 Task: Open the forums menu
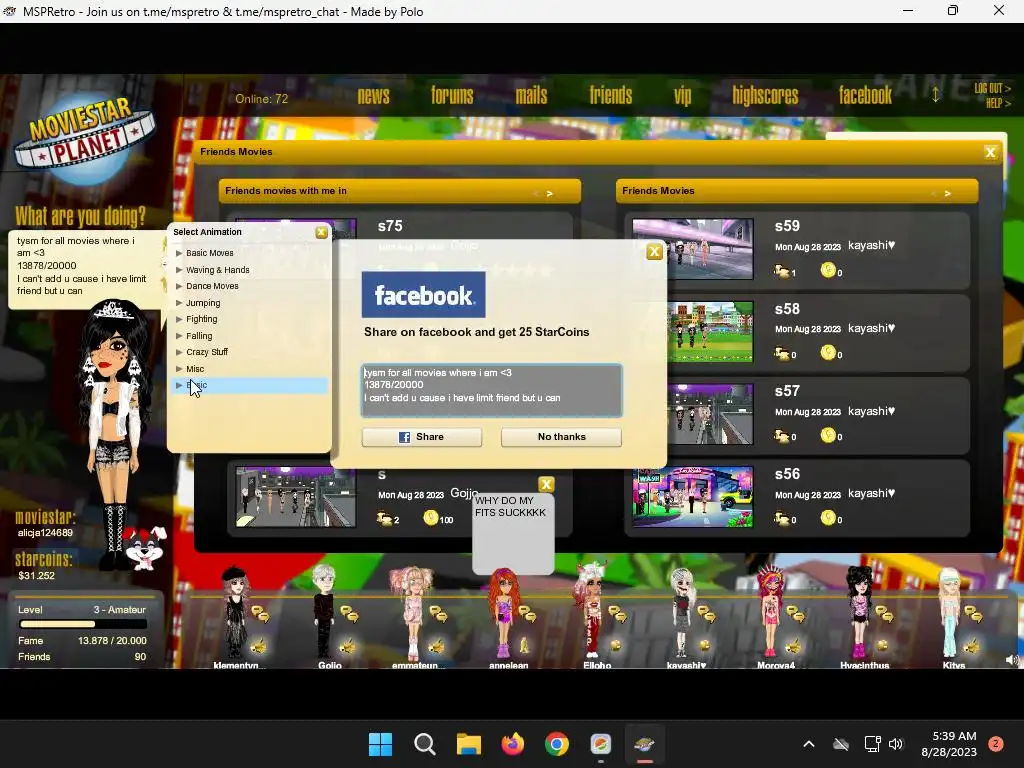tap(452, 96)
